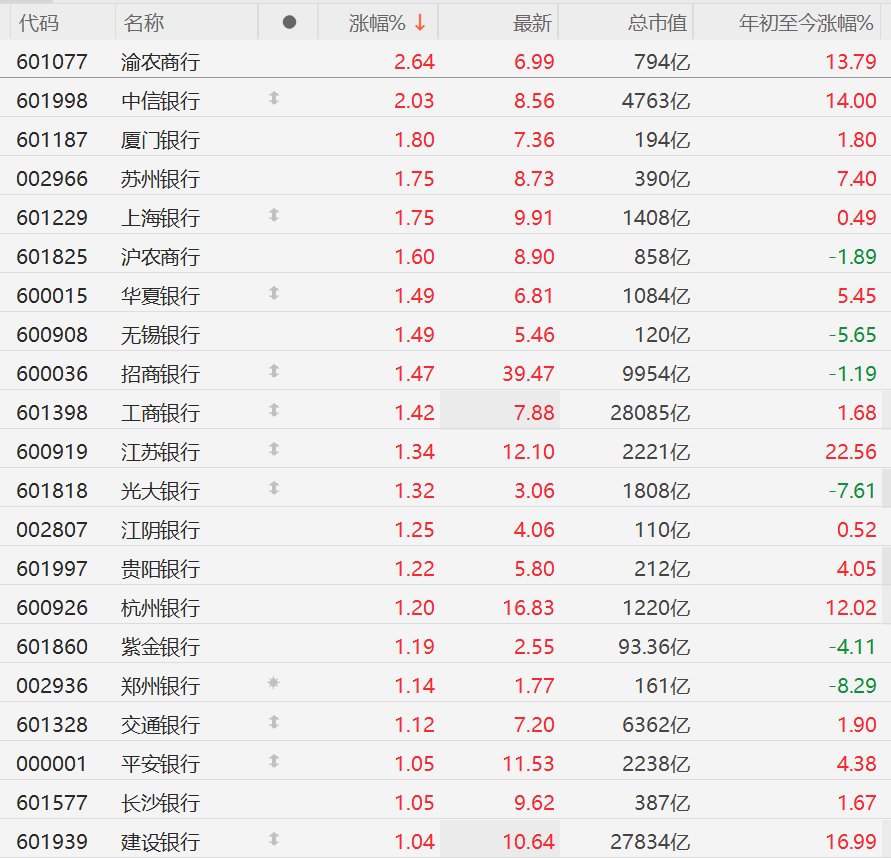The height and width of the screenshot is (858, 891).
Task: Open the 渝农商行 stock row
Action: point(446,61)
